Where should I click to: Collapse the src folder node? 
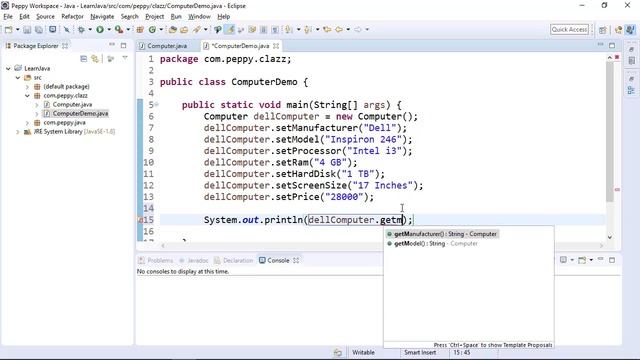[x=18, y=78]
